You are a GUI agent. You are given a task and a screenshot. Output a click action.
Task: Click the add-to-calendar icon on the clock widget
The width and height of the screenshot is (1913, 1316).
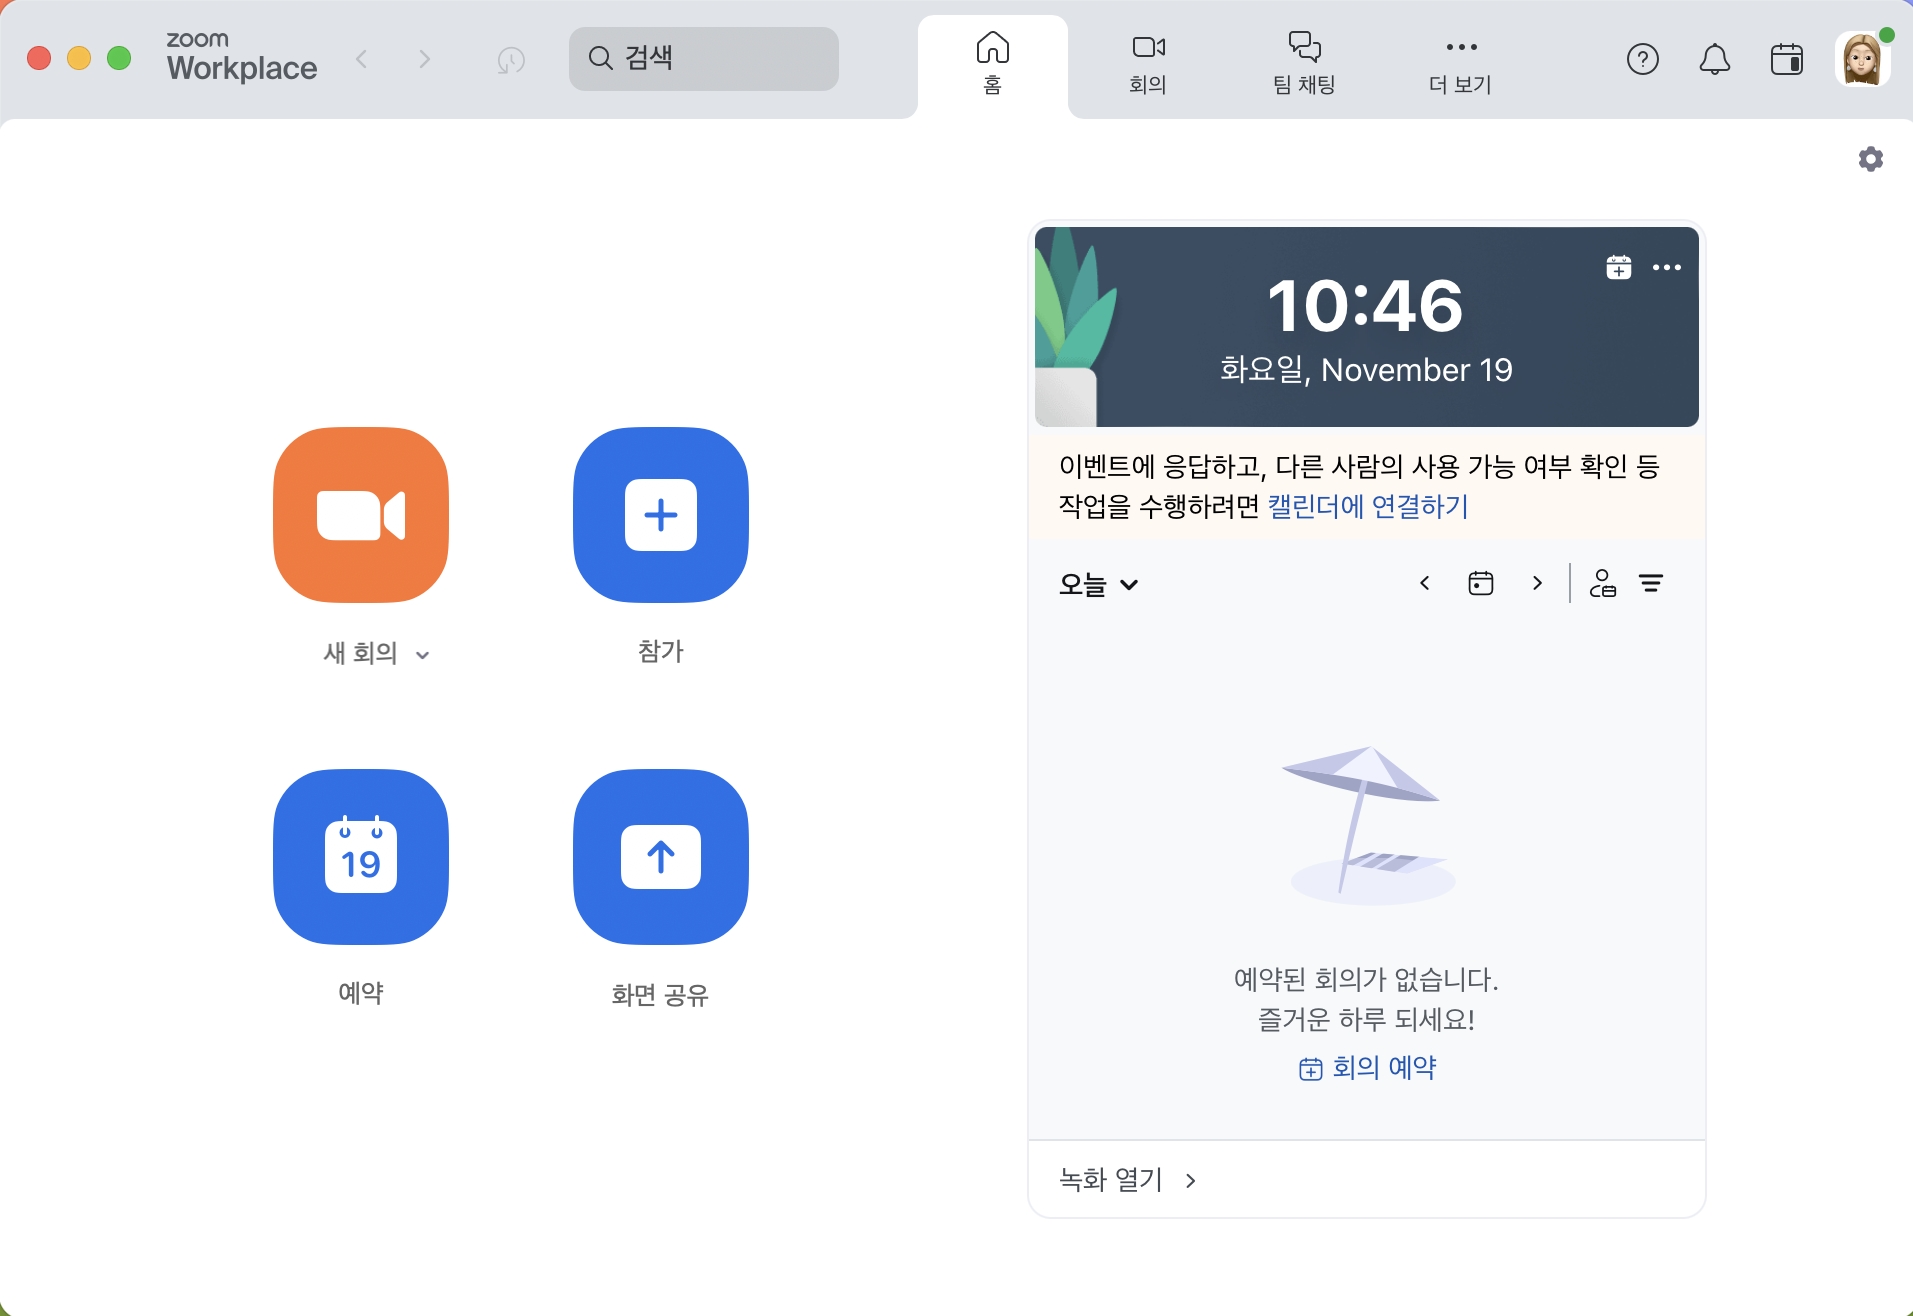pyautogui.click(x=1619, y=267)
